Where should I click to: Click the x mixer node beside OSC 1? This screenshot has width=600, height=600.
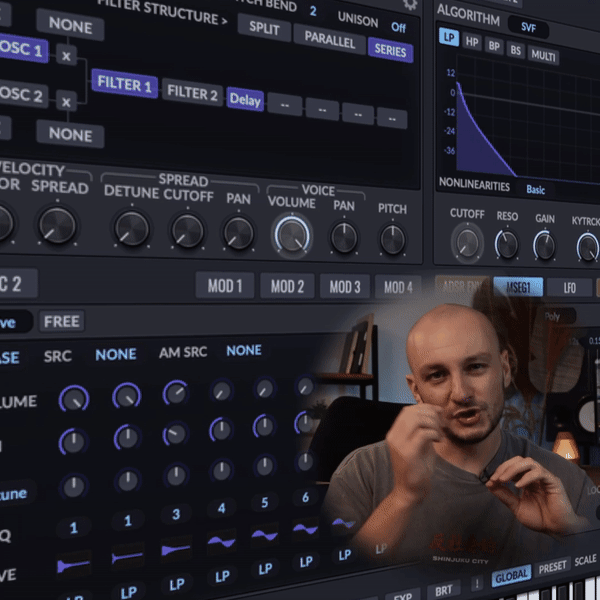click(x=66, y=55)
